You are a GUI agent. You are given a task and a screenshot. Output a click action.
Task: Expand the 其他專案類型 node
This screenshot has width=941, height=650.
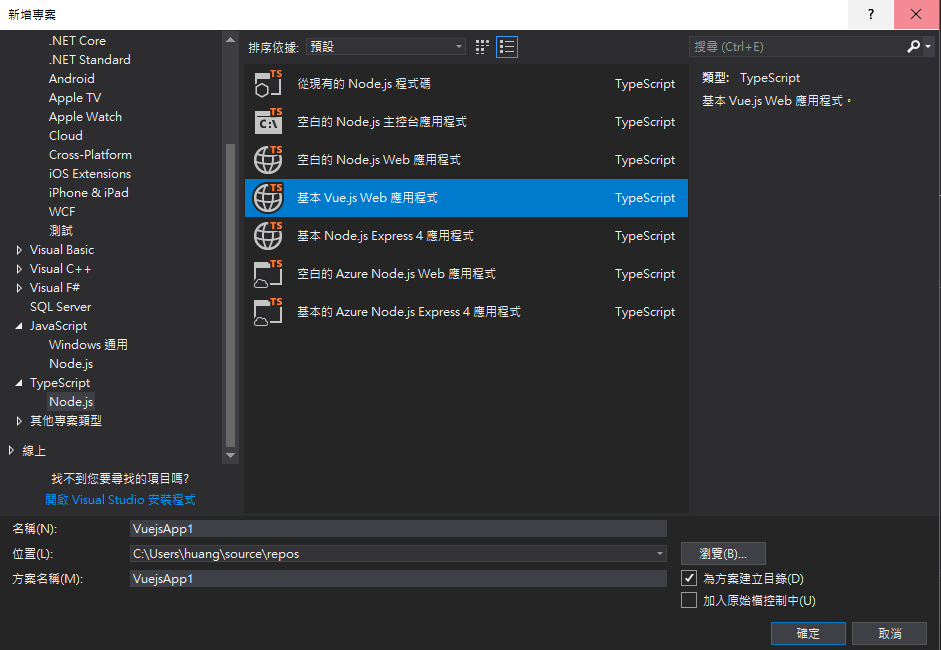[19, 421]
